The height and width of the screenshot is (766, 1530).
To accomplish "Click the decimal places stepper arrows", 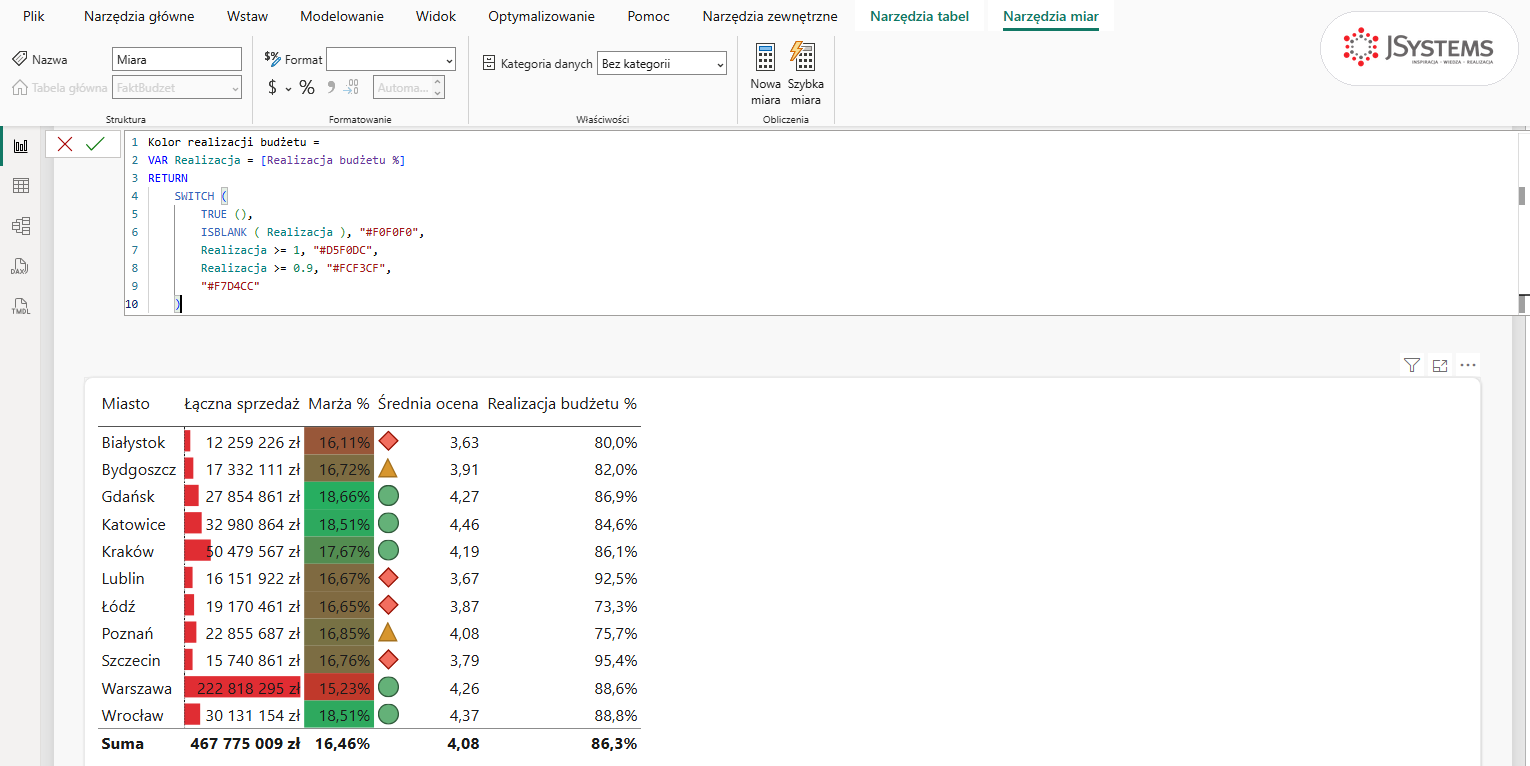I will (437, 88).
